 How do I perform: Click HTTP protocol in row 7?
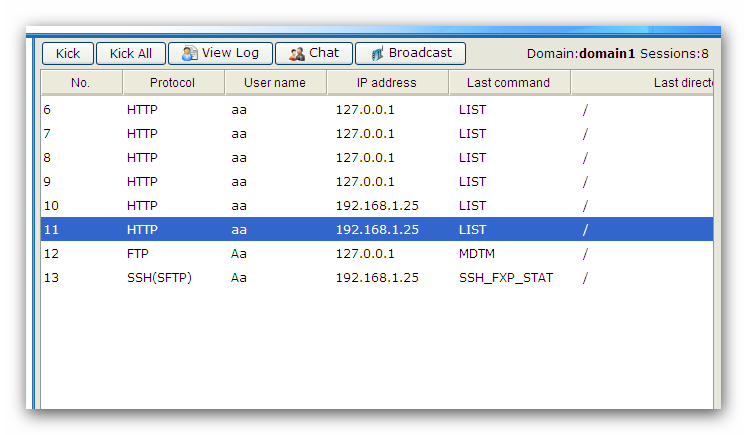tap(142, 133)
